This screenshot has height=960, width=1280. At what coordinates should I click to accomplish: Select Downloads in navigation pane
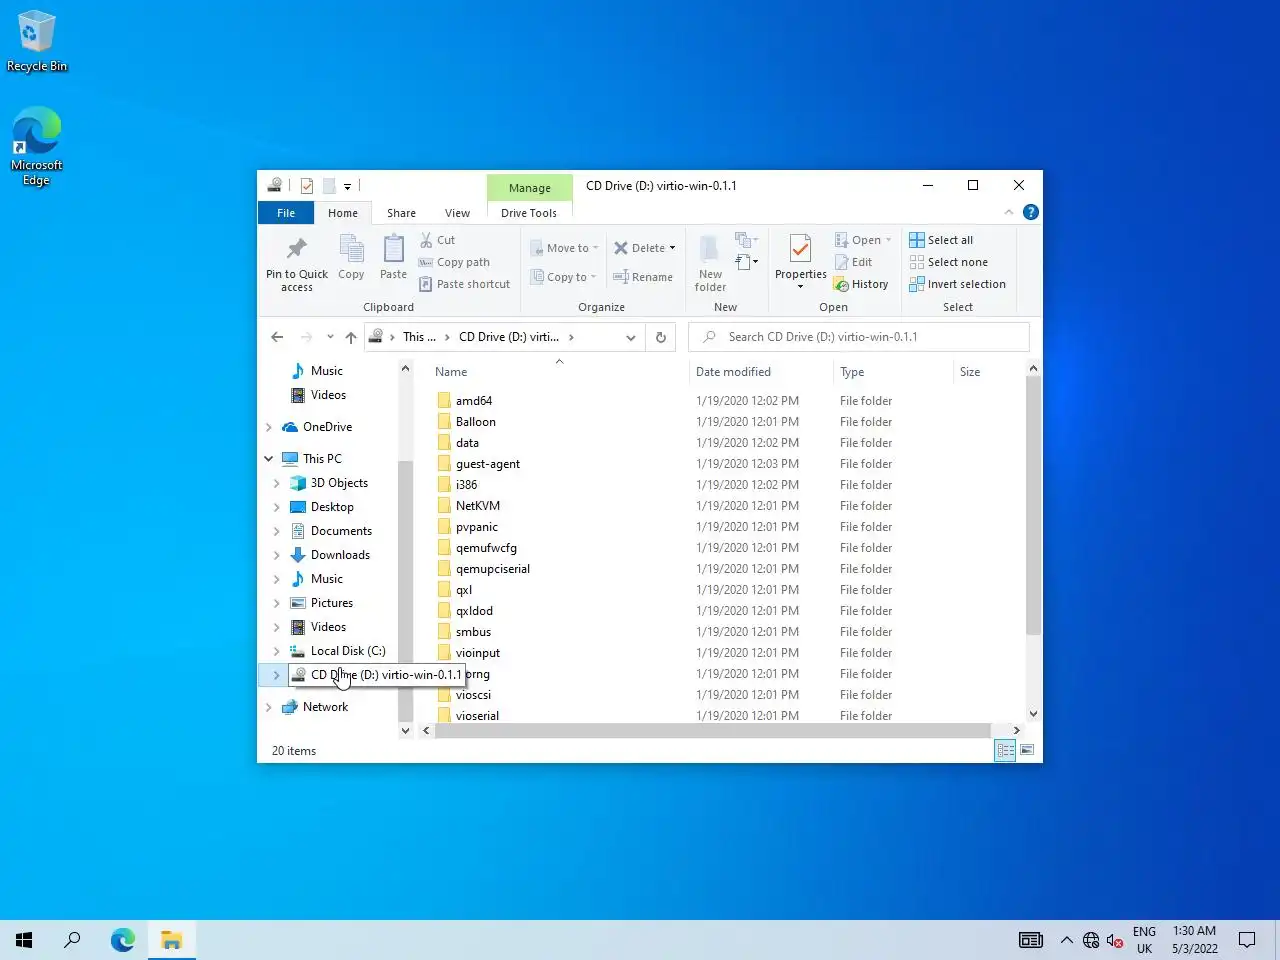[x=340, y=555]
